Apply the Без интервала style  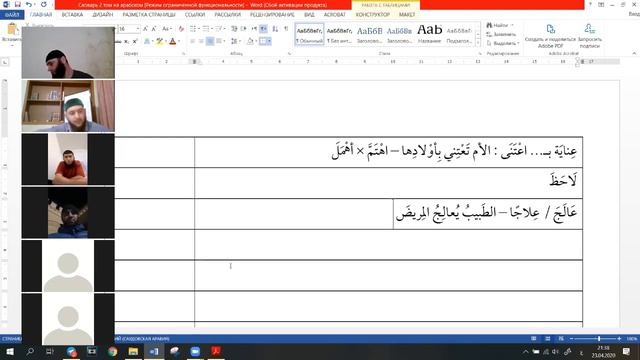point(339,34)
